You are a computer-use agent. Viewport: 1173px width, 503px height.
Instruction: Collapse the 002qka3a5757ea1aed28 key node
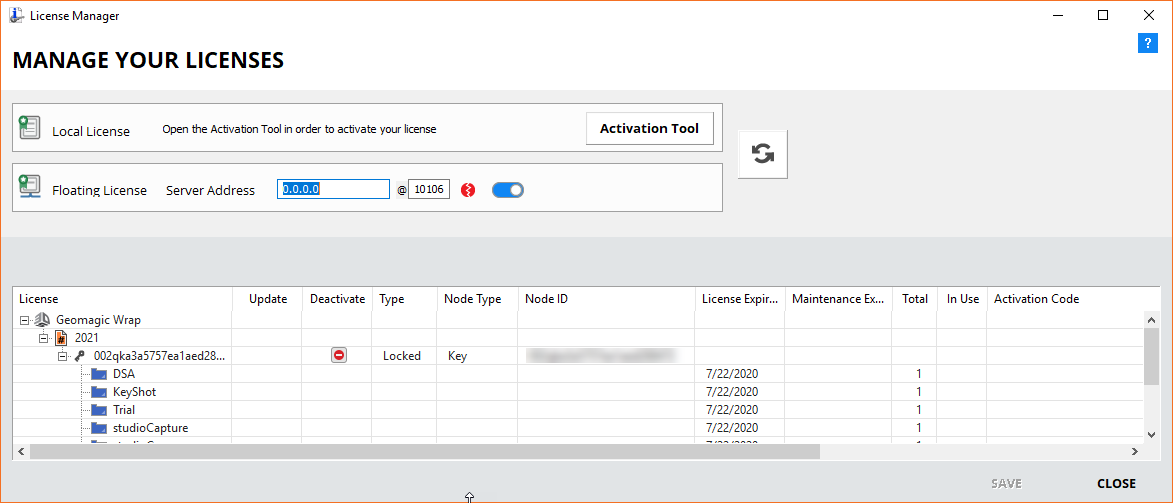tap(63, 356)
